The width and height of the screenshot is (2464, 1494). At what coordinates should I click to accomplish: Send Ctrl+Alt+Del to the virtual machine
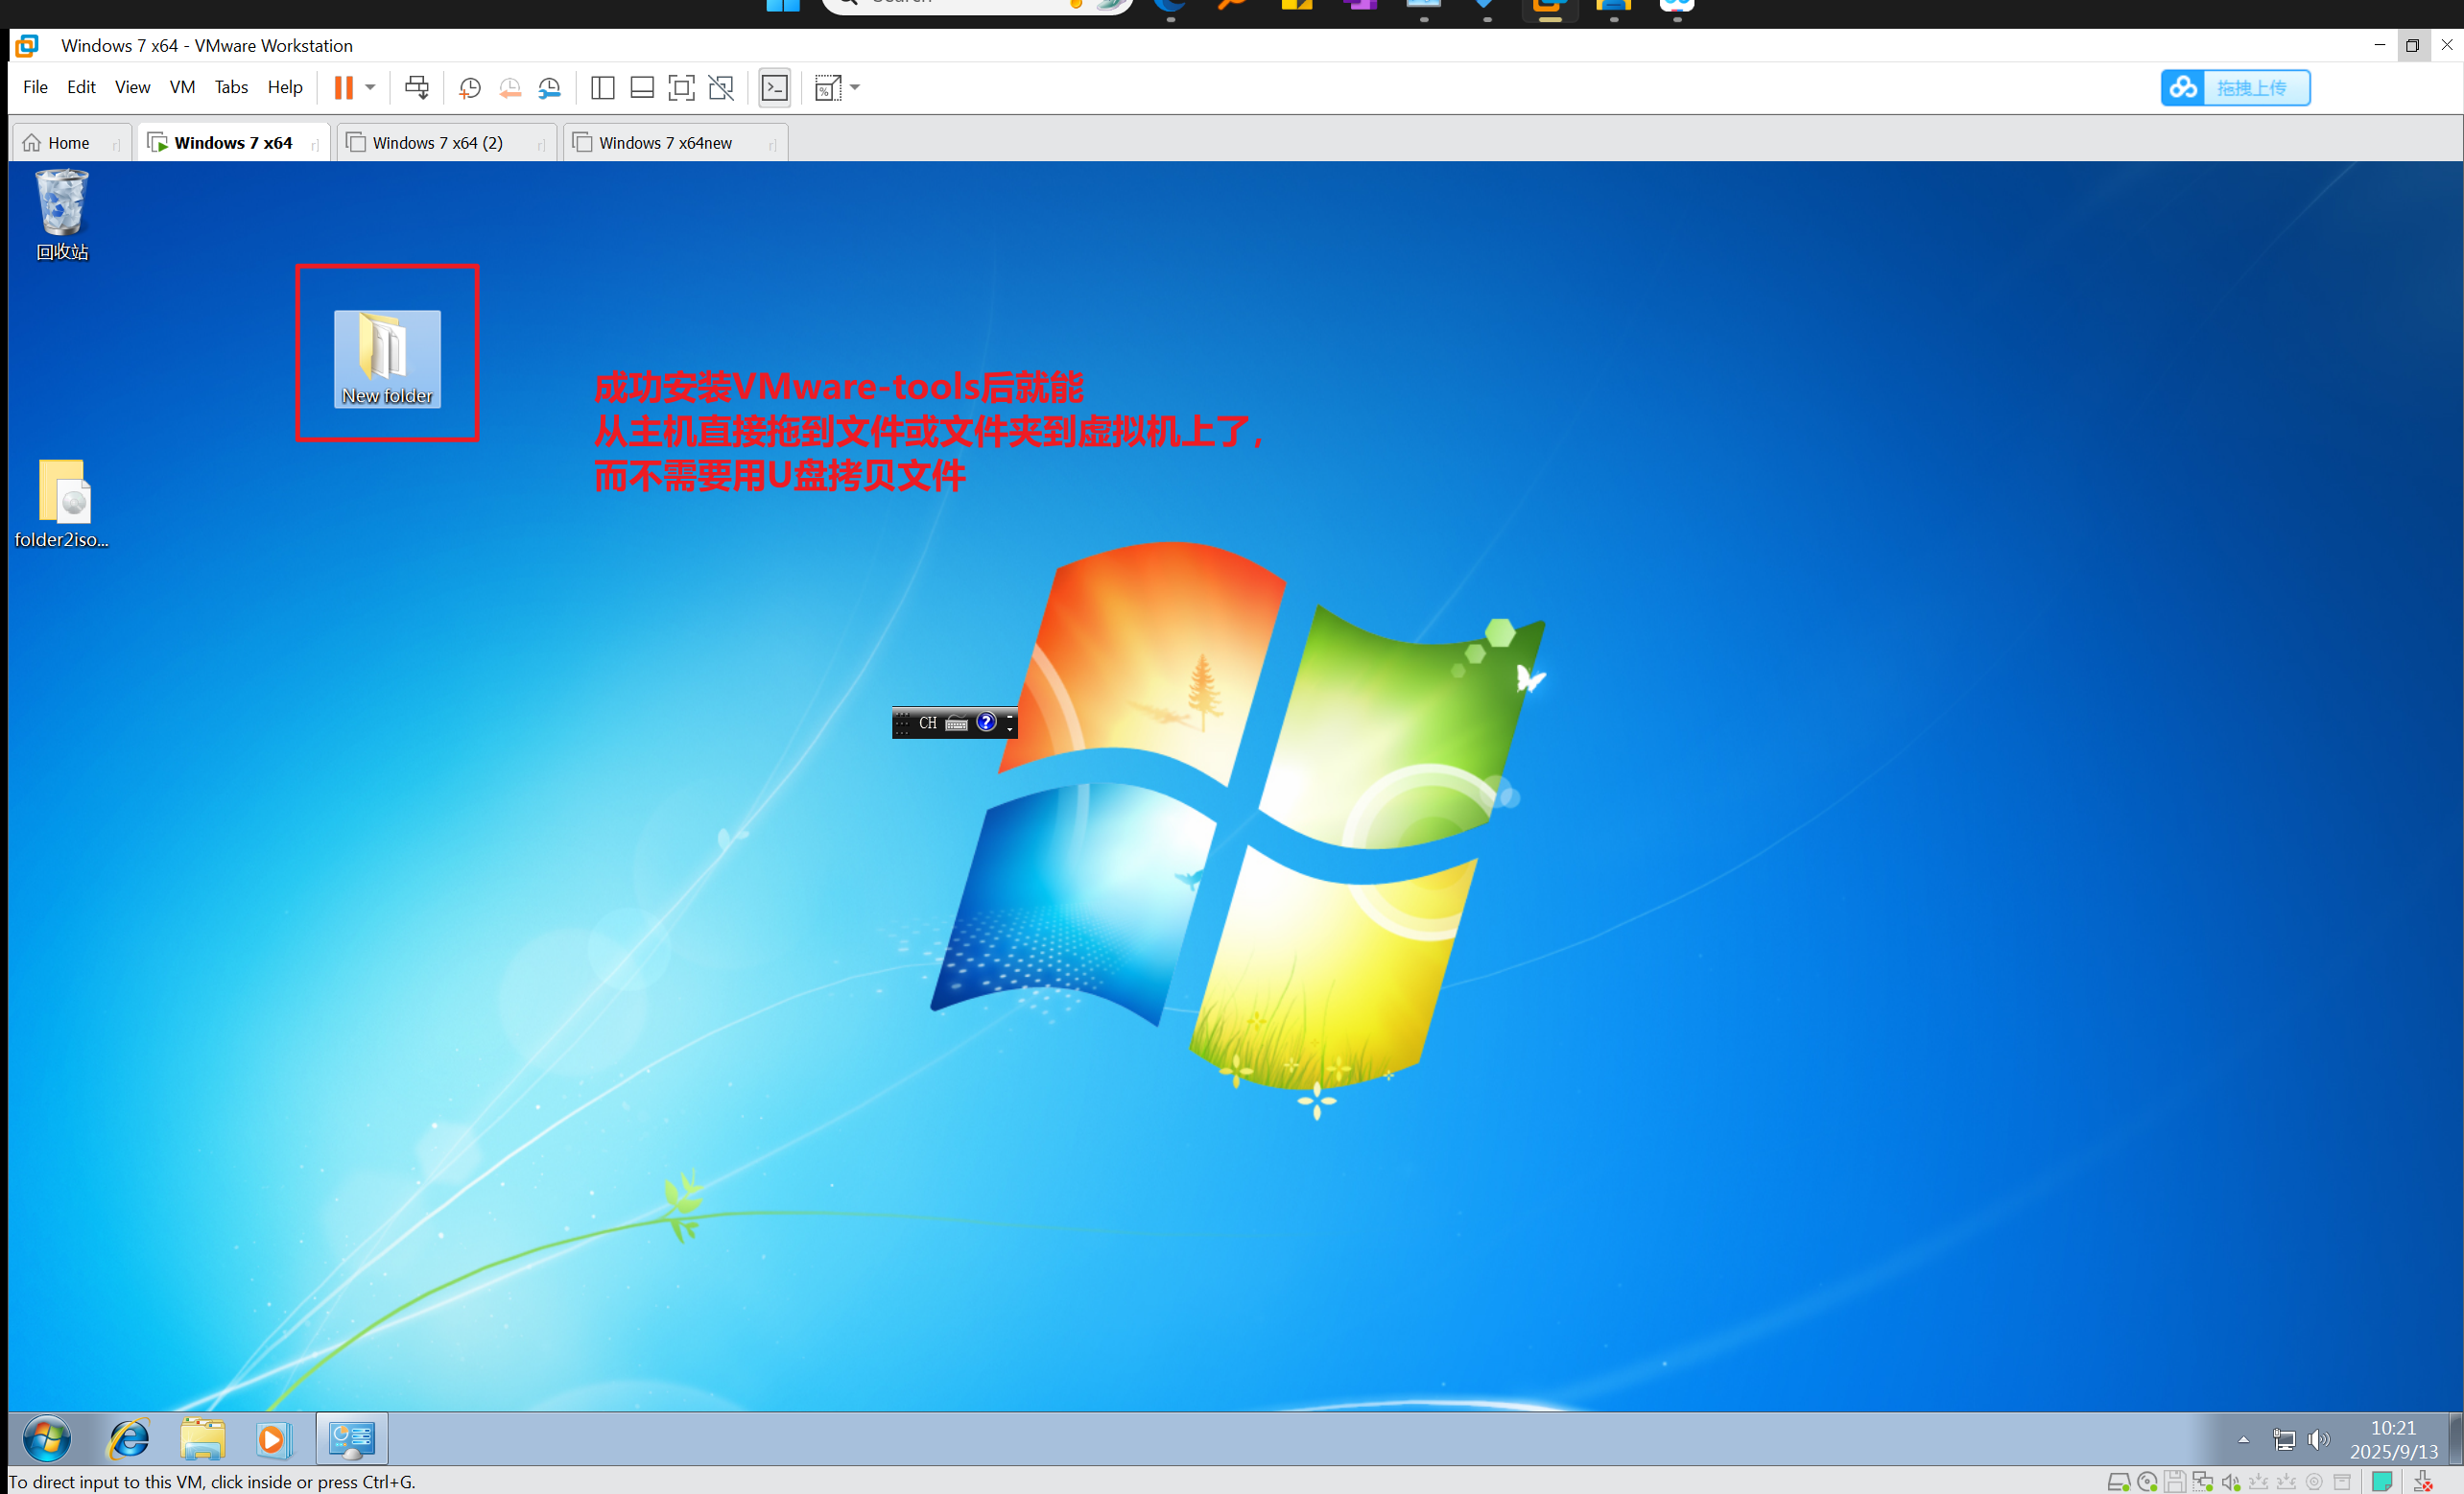pyautogui.click(x=417, y=88)
